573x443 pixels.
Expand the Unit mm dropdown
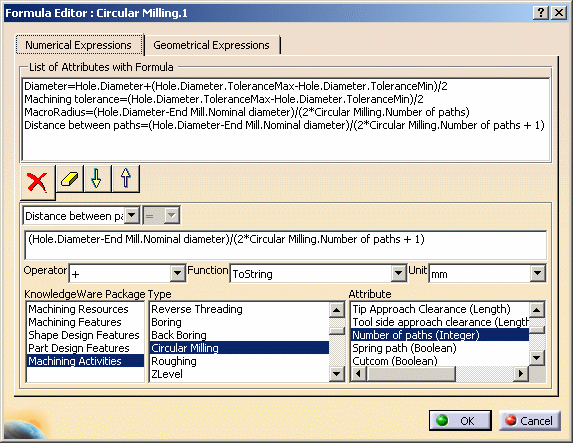[x=538, y=273]
